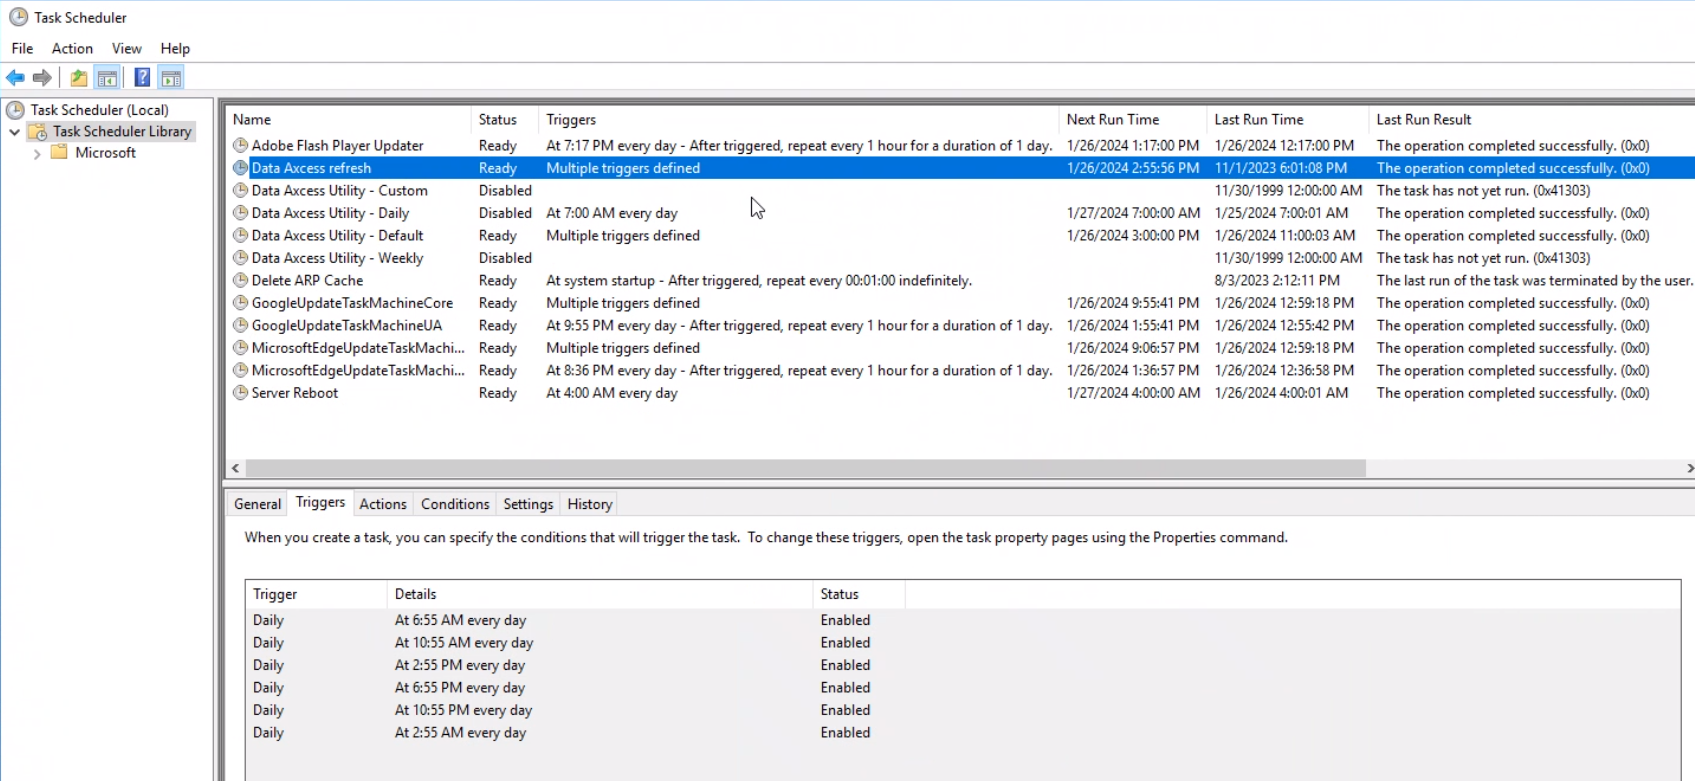Switch to the Conditions tab
Screen dimensions: 1695x781
click(455, 504)
